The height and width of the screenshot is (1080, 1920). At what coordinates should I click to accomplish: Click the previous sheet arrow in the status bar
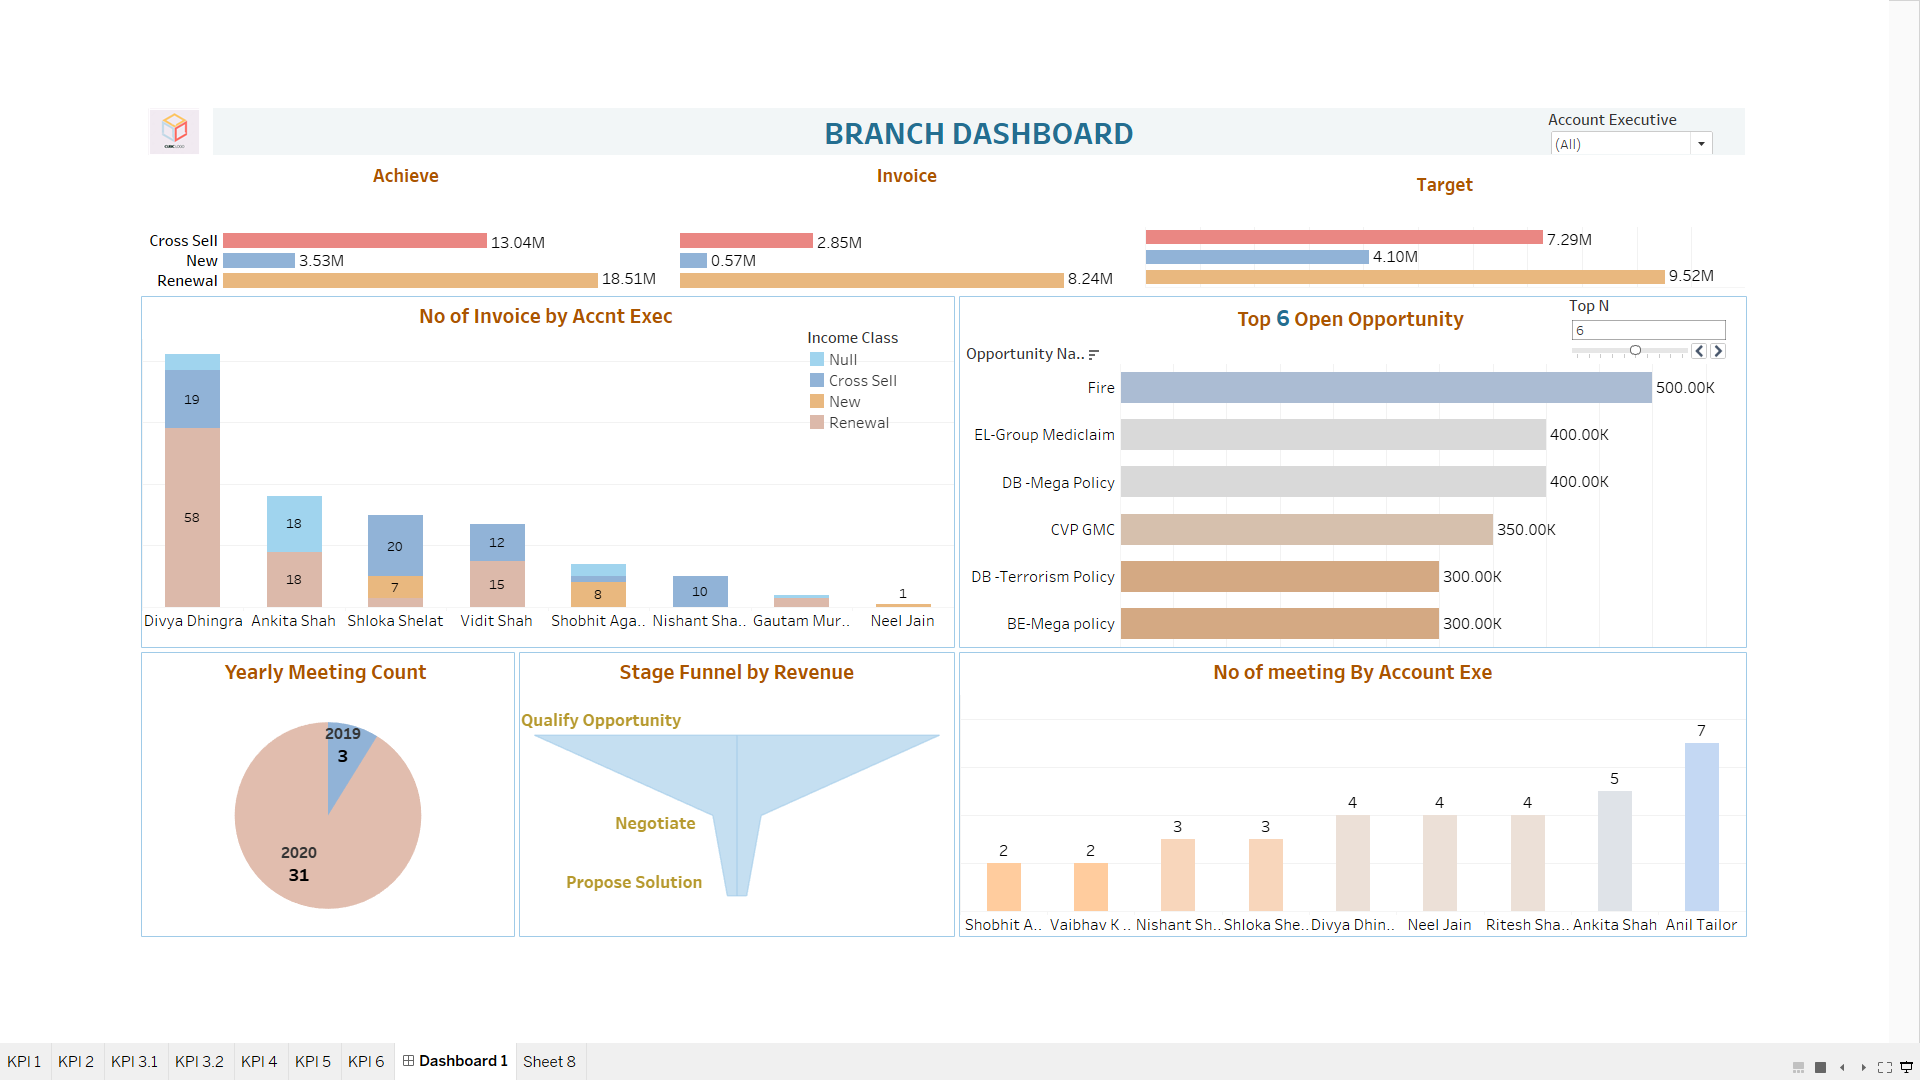tap(1842, 1067)
